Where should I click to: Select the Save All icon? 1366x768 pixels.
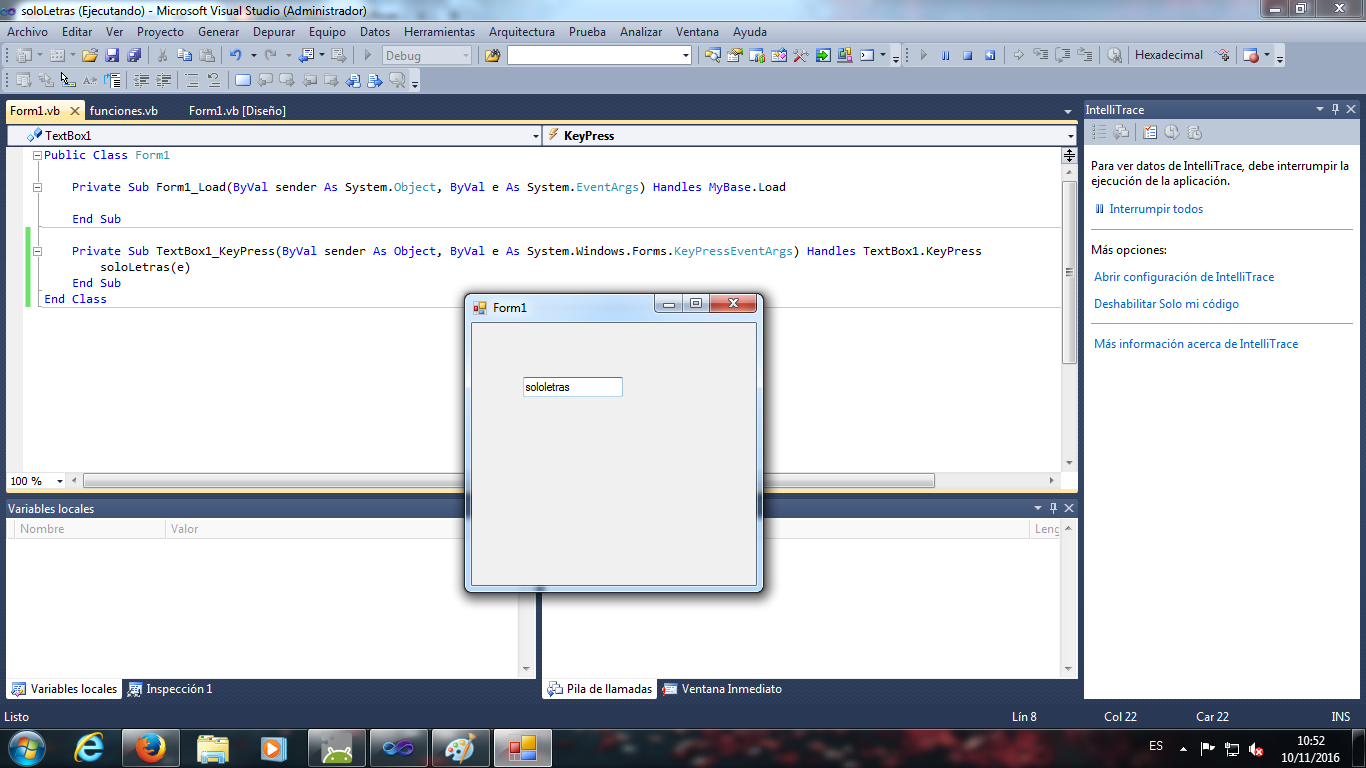tap(132, 55)
